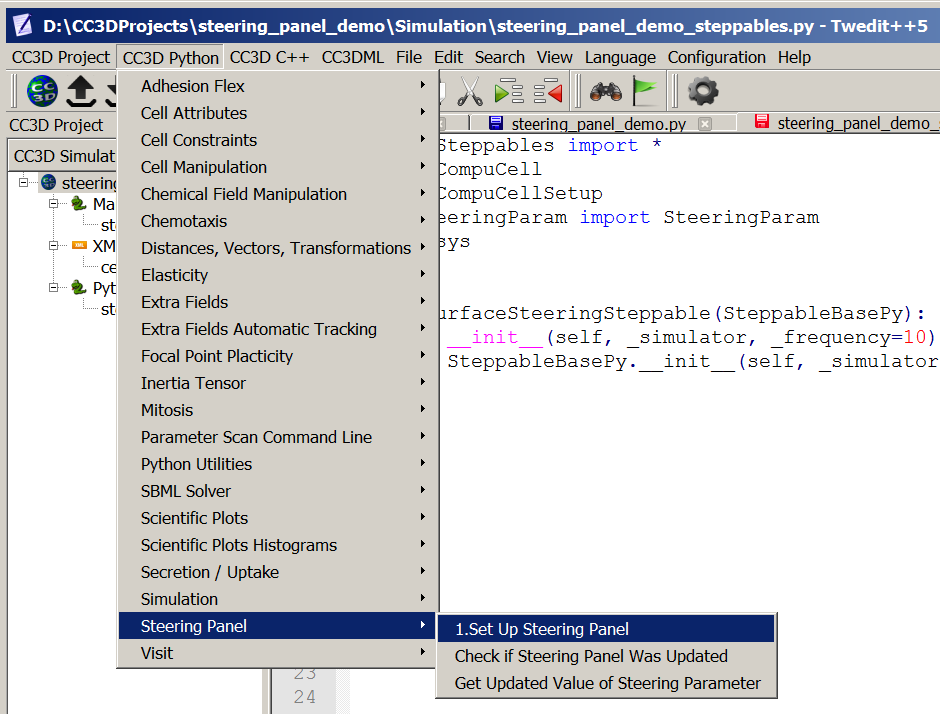
Task: Expand Python Utilities submenu
Action: click(278, 463)
